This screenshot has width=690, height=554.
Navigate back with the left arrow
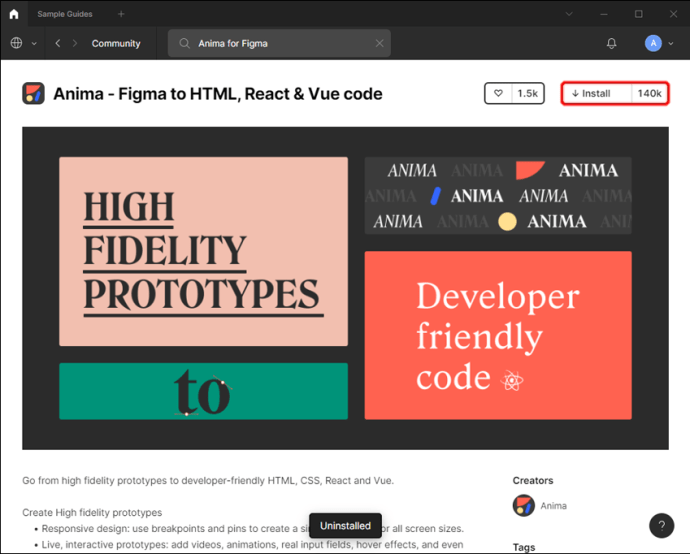[x=58, y=43]
